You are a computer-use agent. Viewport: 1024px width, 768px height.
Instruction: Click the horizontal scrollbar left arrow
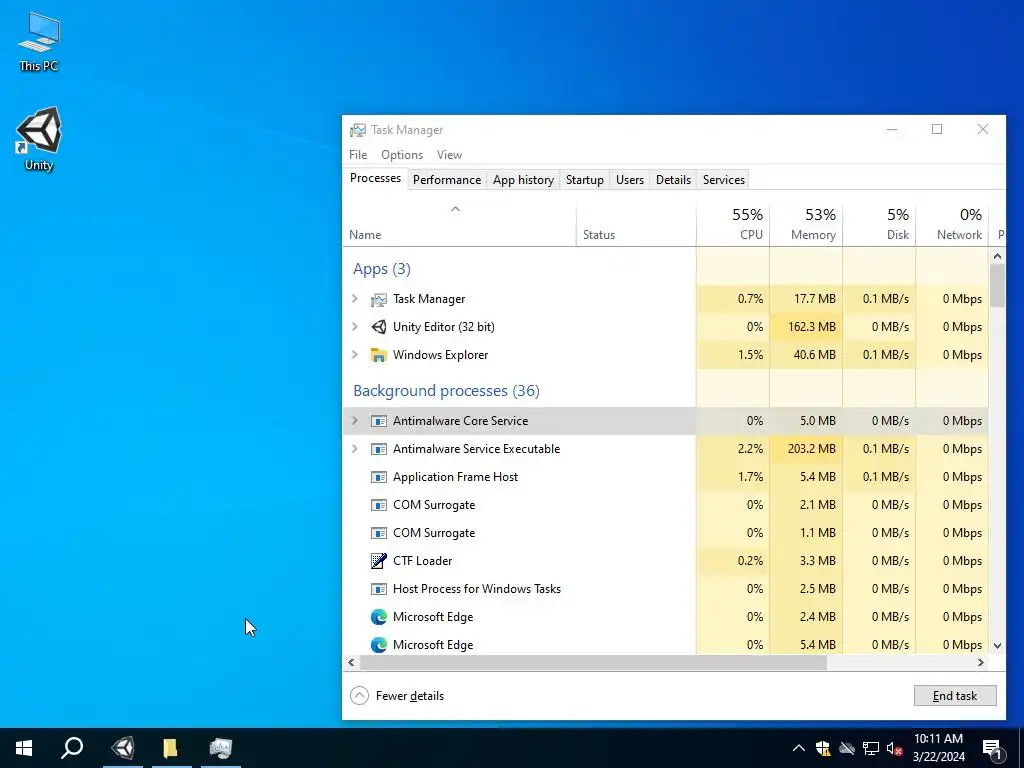pos(351,663)
